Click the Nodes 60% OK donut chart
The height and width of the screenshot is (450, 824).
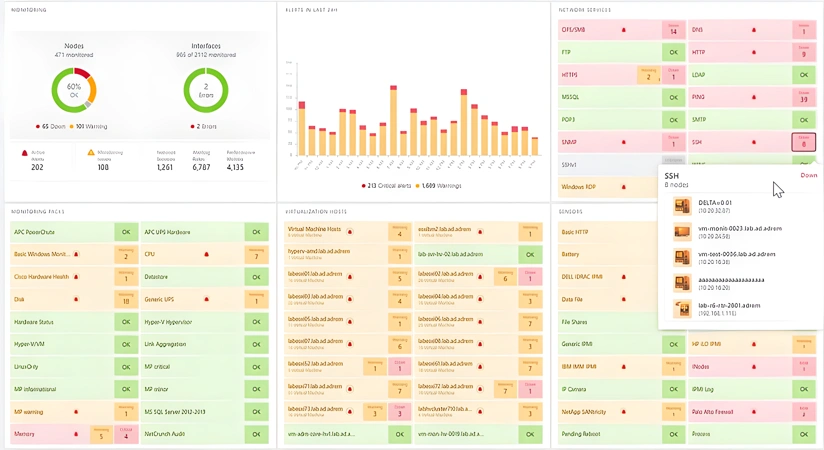tap(74, 90)
